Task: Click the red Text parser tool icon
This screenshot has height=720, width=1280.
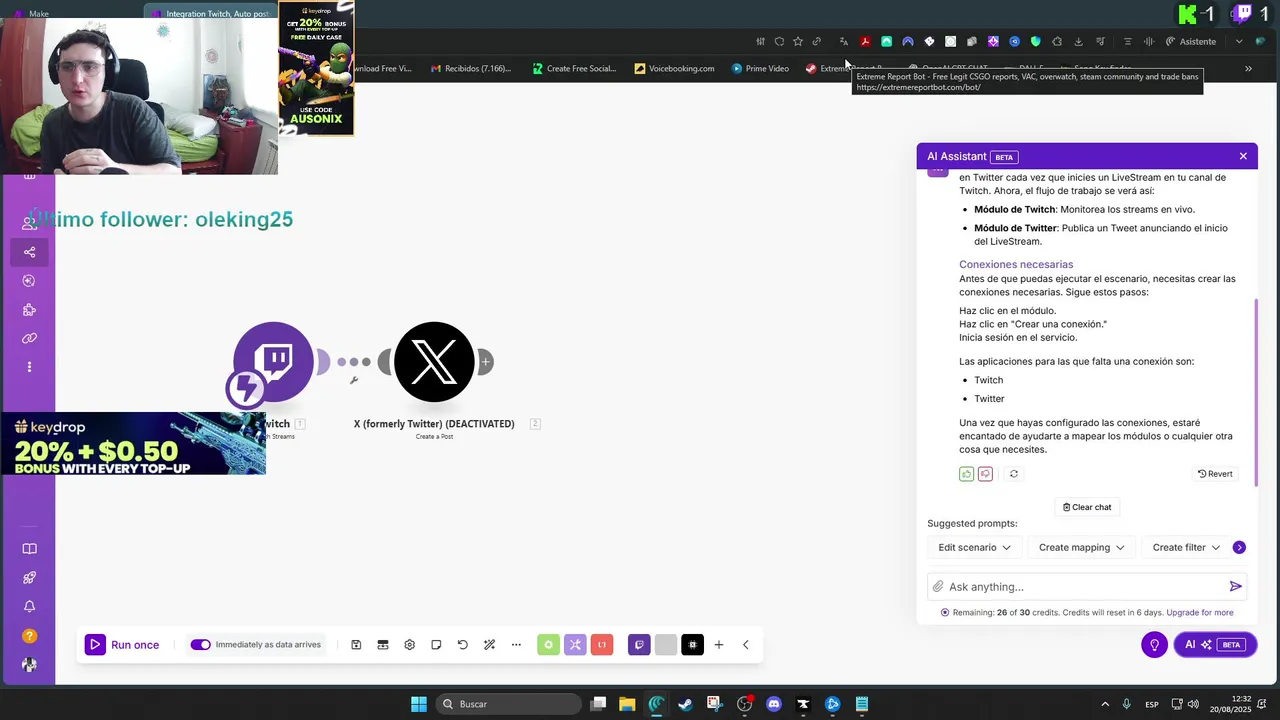Action: [x=602, y=645]
